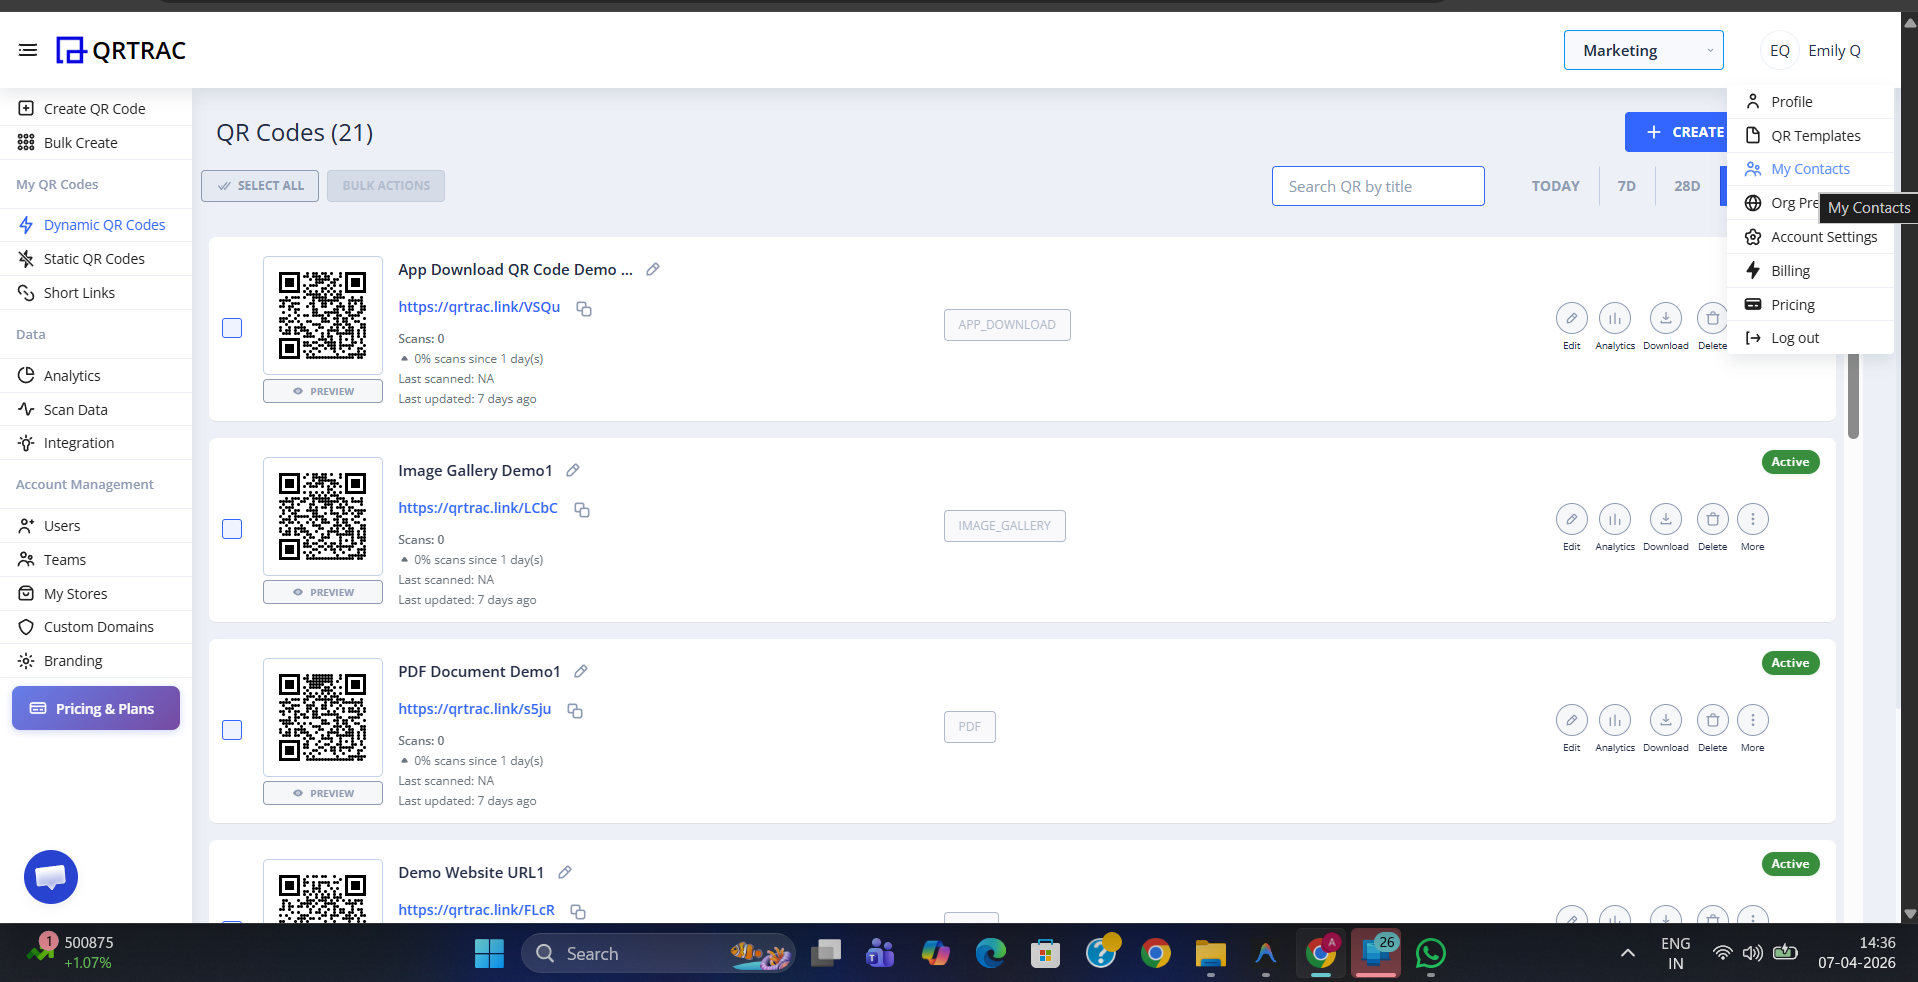Open Analytics for Image Gallery Demo1
Image resolution: width=1918 pixels, height=982 pixels.
tap(1613, 519)
